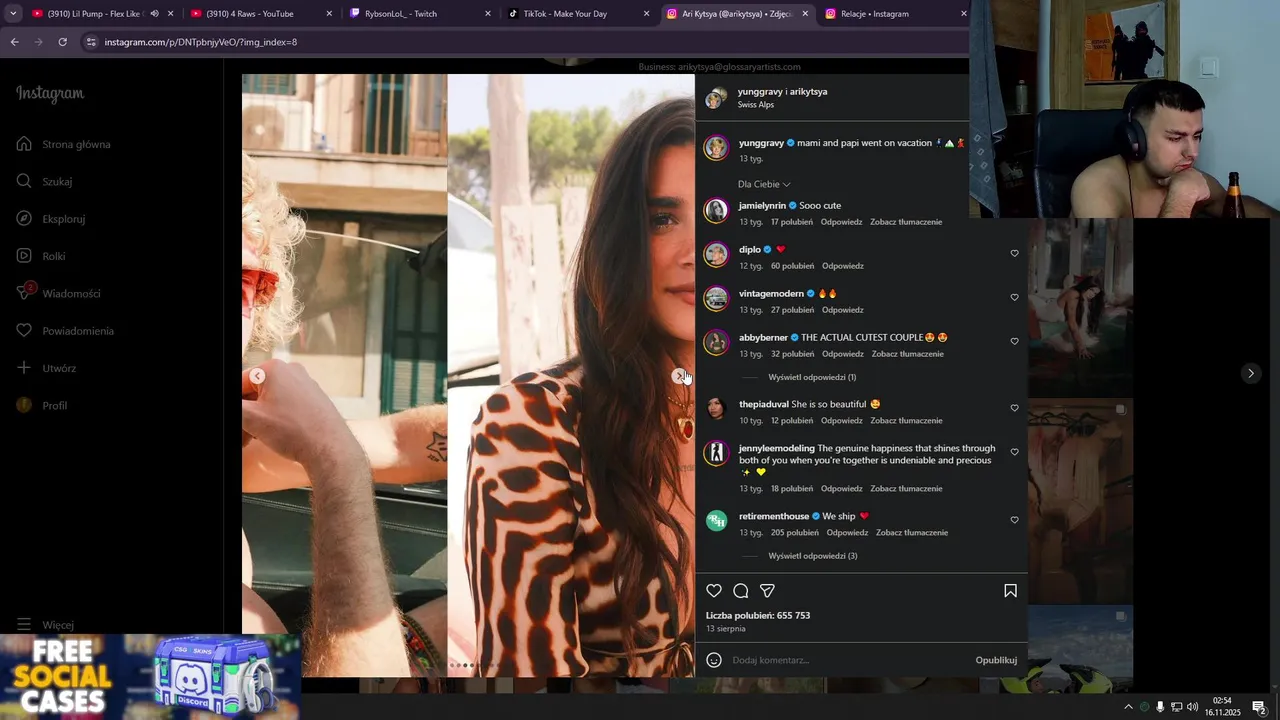Open Rolki reels in the sidebar
The image size is (1280, 720).
tap(40, 256)
